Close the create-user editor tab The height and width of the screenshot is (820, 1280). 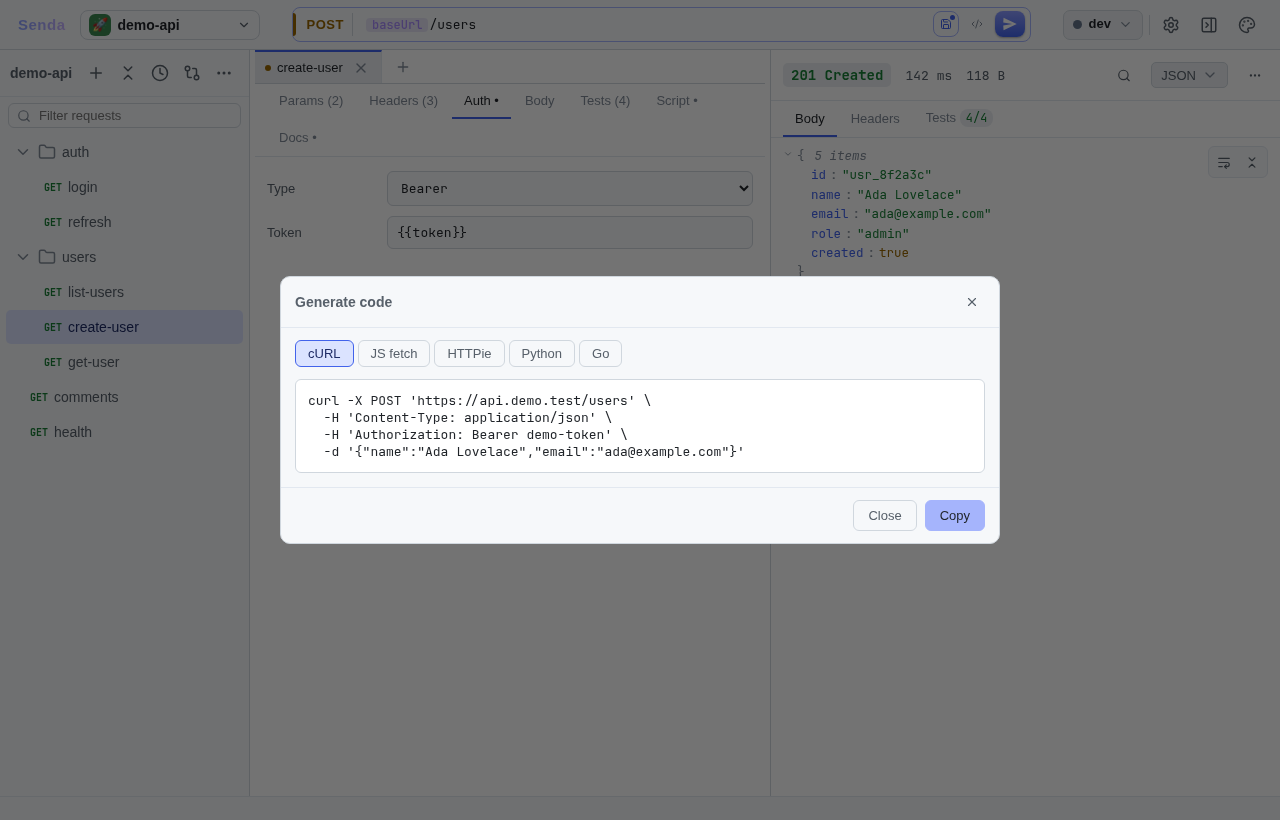[361, 68]
